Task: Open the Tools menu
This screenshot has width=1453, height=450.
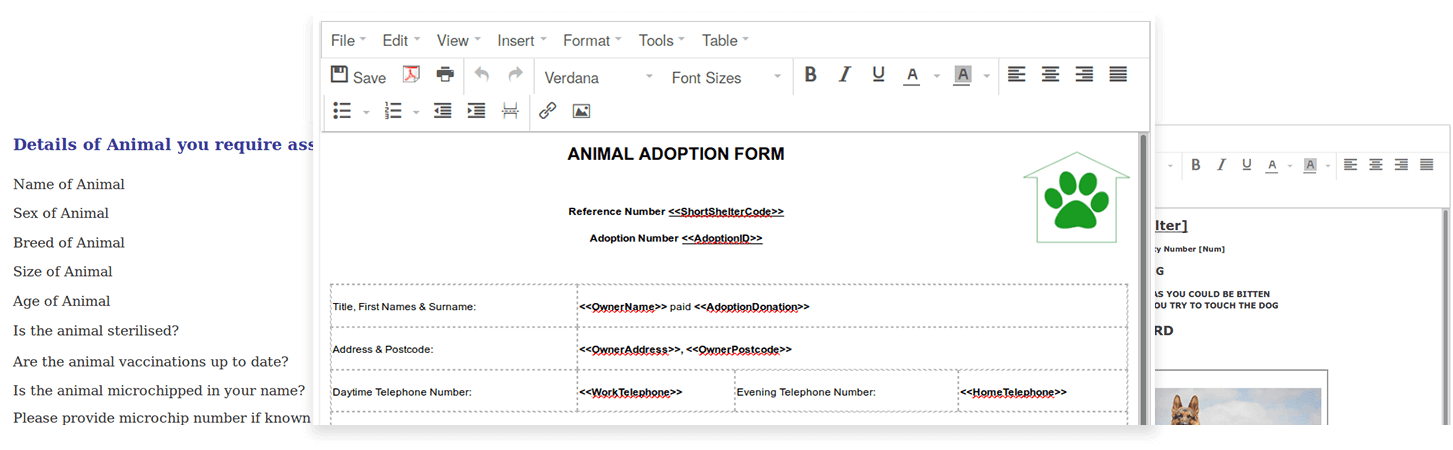Action: [661, 40]
